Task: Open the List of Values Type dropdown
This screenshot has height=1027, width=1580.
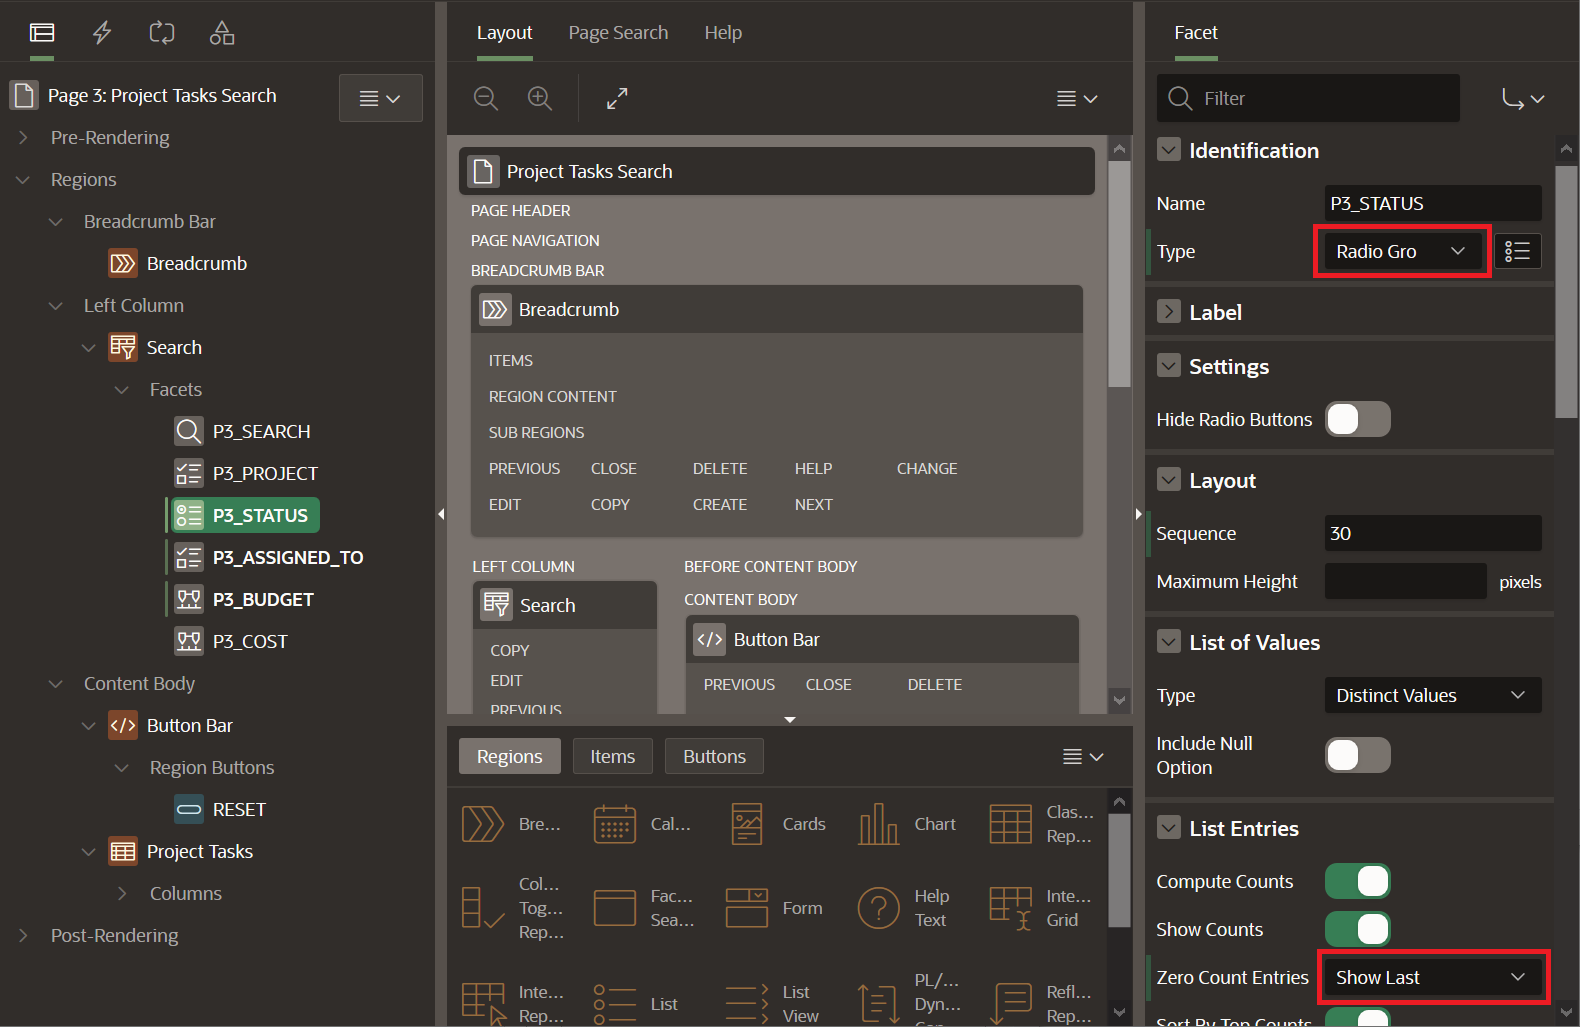Action: click(x=1433, y=695)
